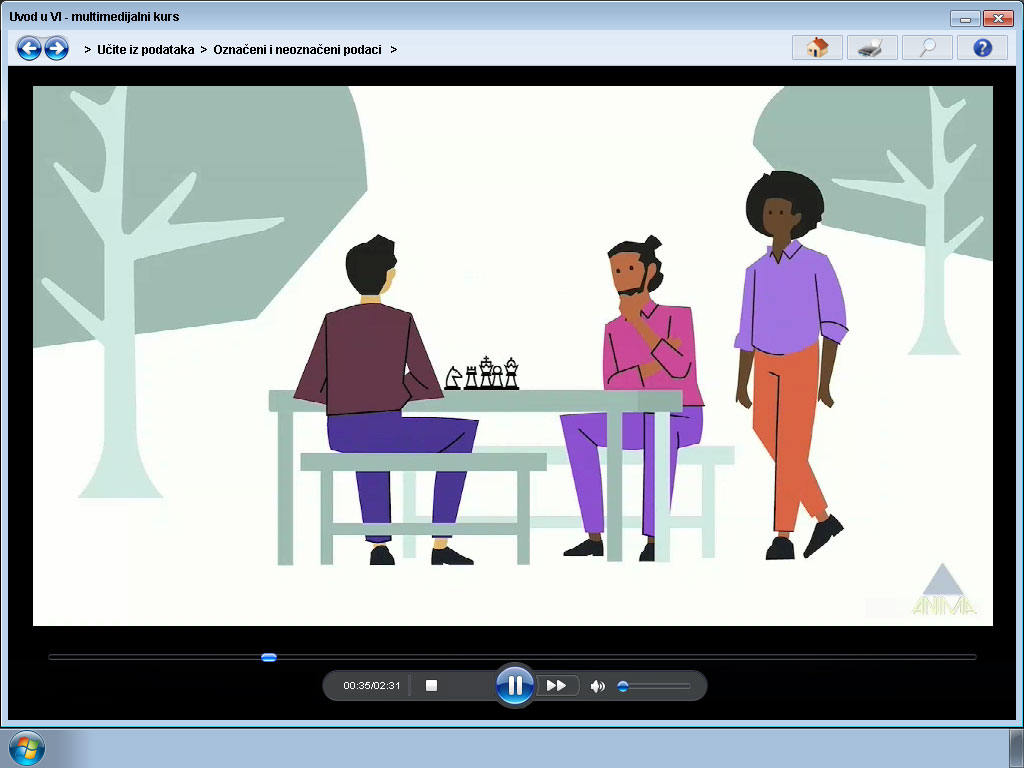Screen dimensions: 1024x768
Task: Stop the video with the square button
Action: point(431,685)
